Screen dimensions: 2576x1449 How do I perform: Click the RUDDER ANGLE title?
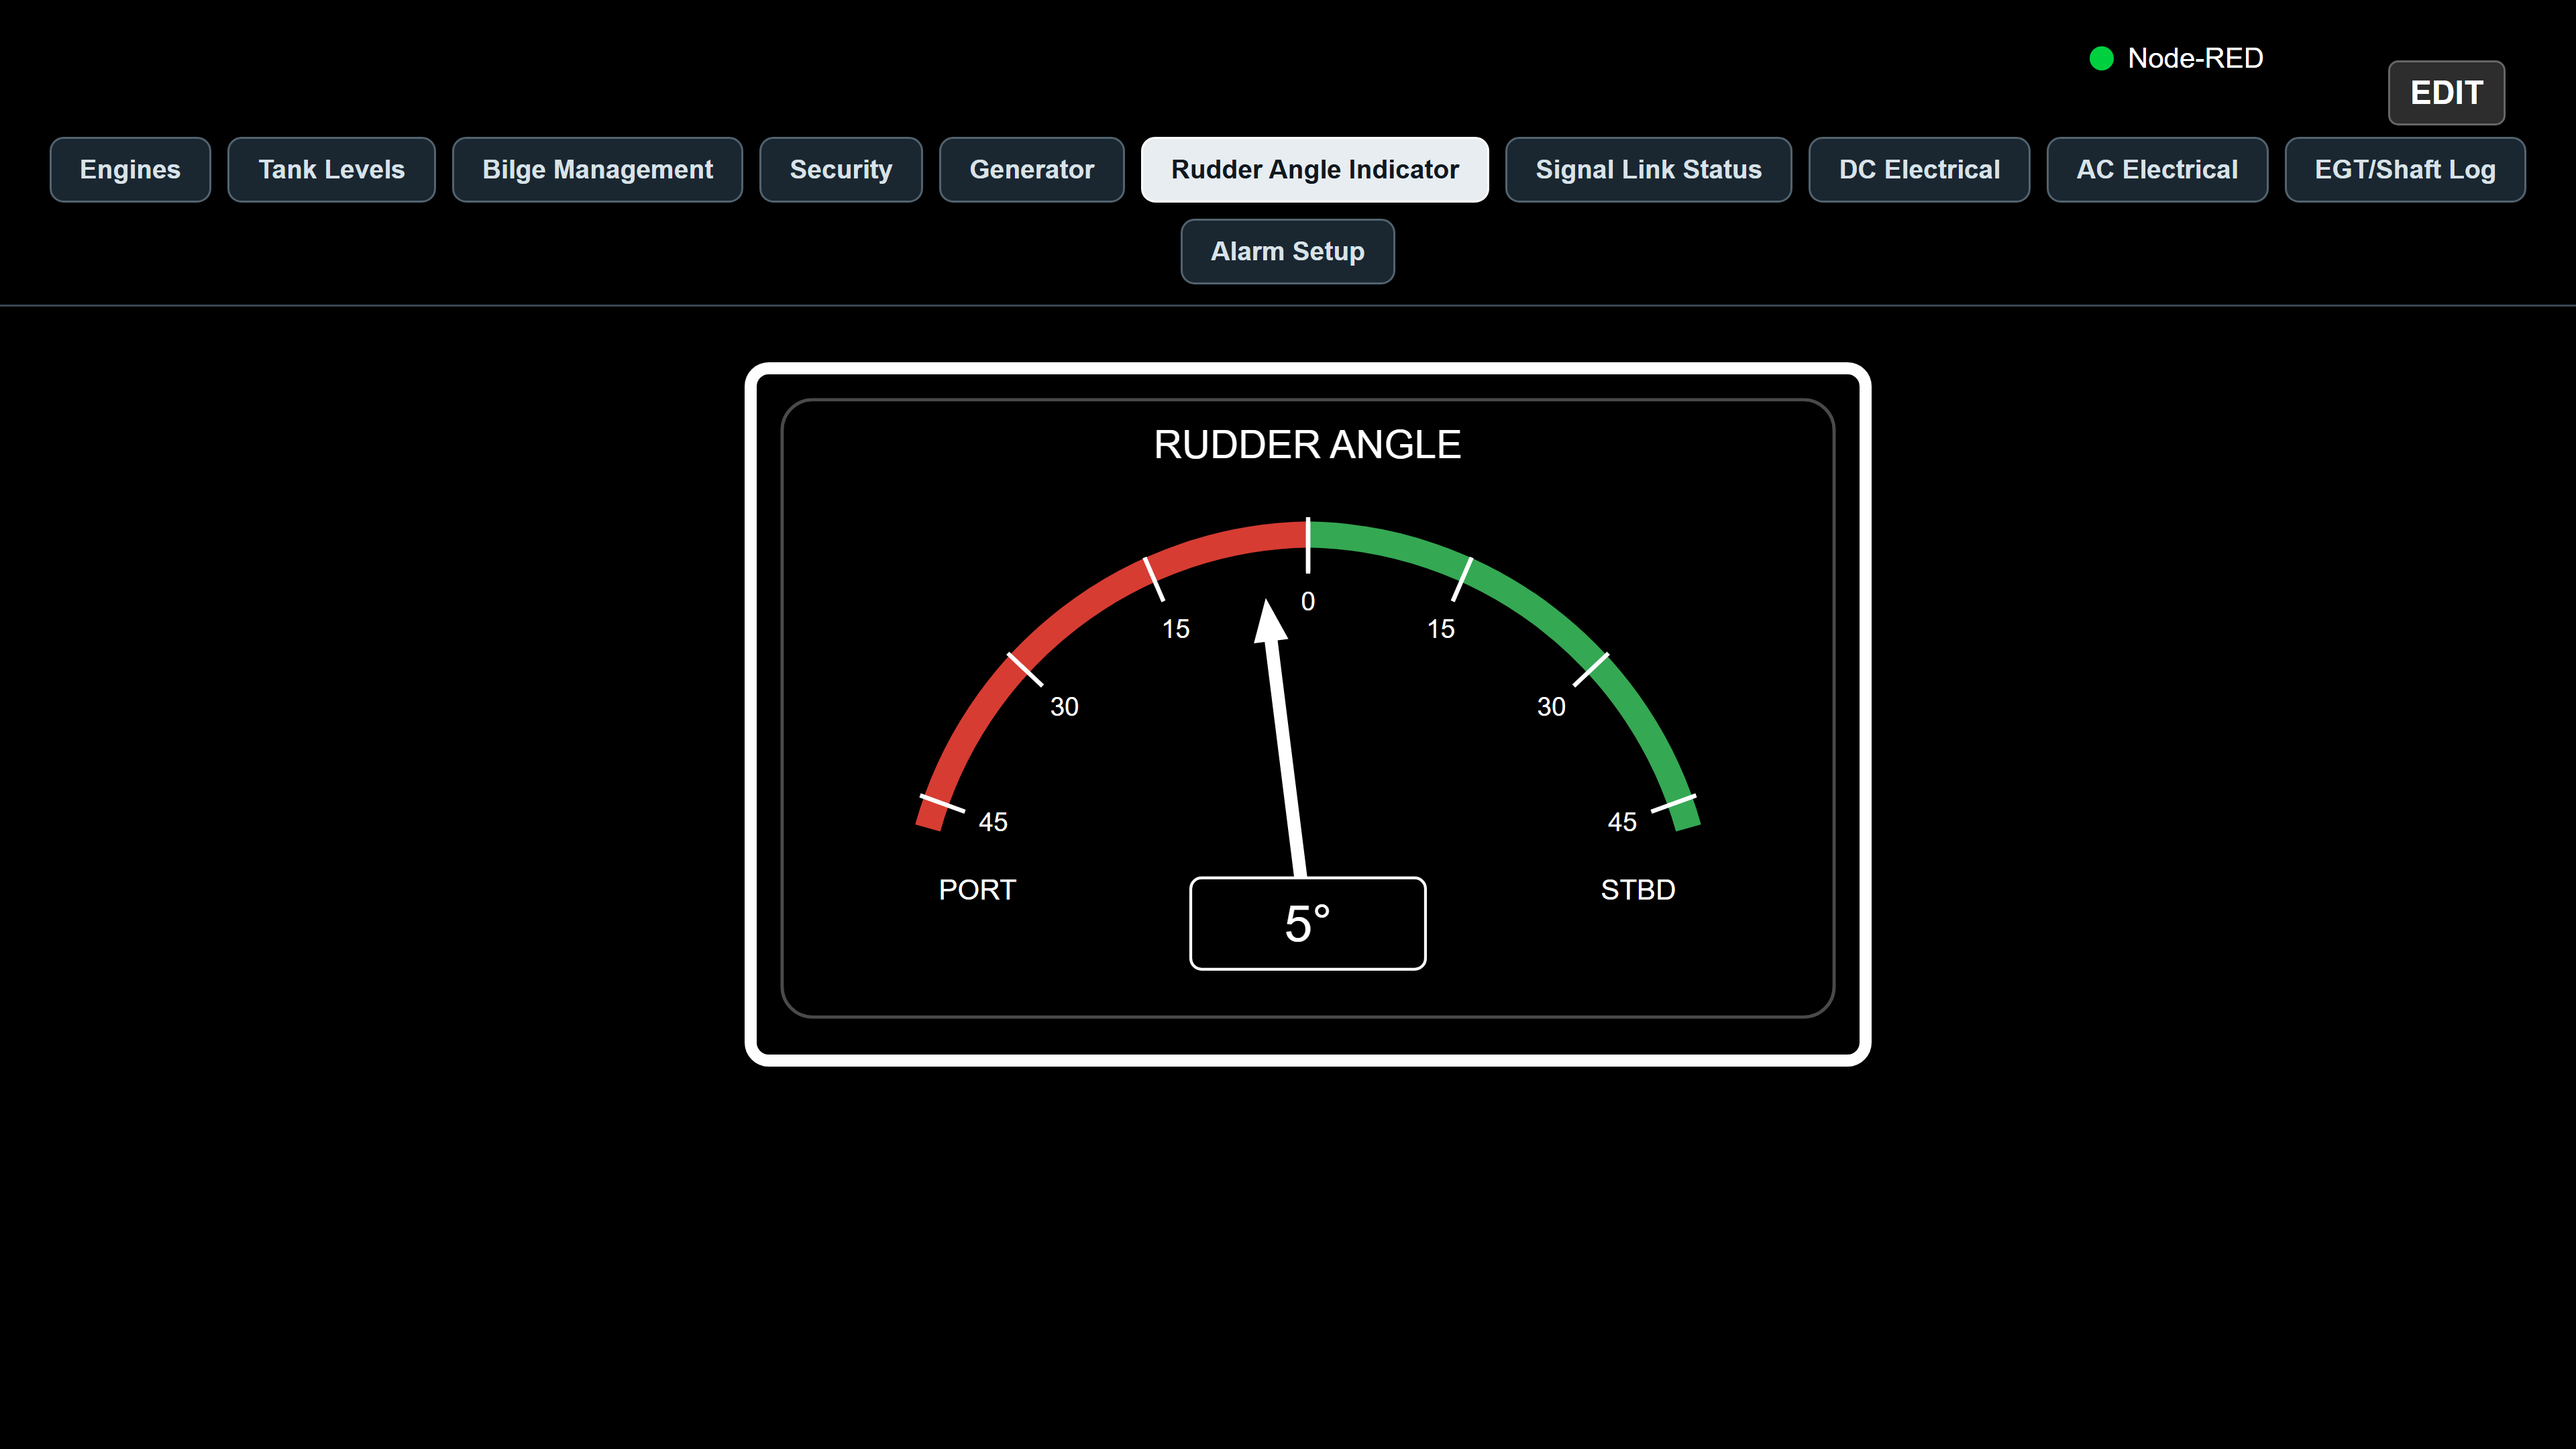[1307, 445]
